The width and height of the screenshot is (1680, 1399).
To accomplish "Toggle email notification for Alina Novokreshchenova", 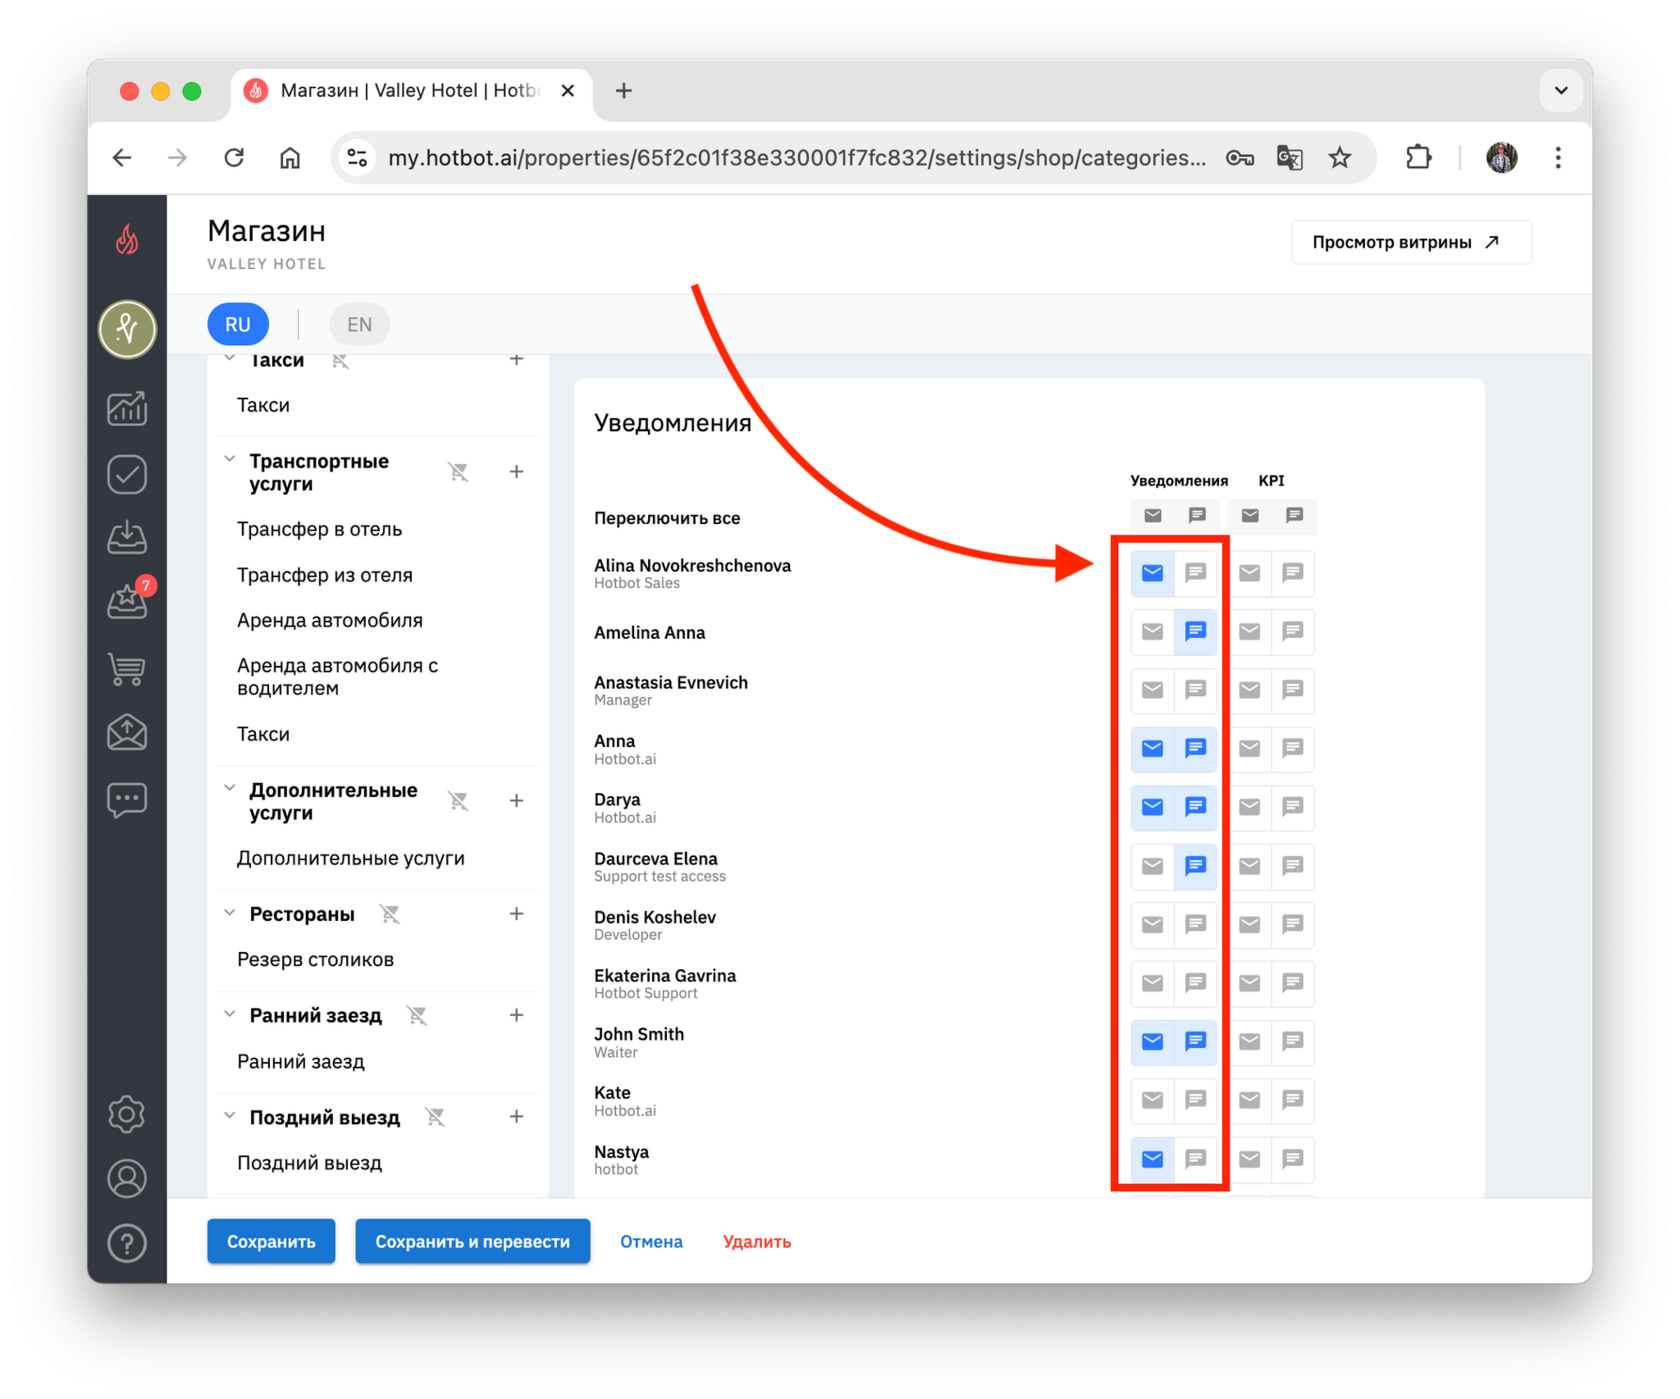I will 1153,573.
